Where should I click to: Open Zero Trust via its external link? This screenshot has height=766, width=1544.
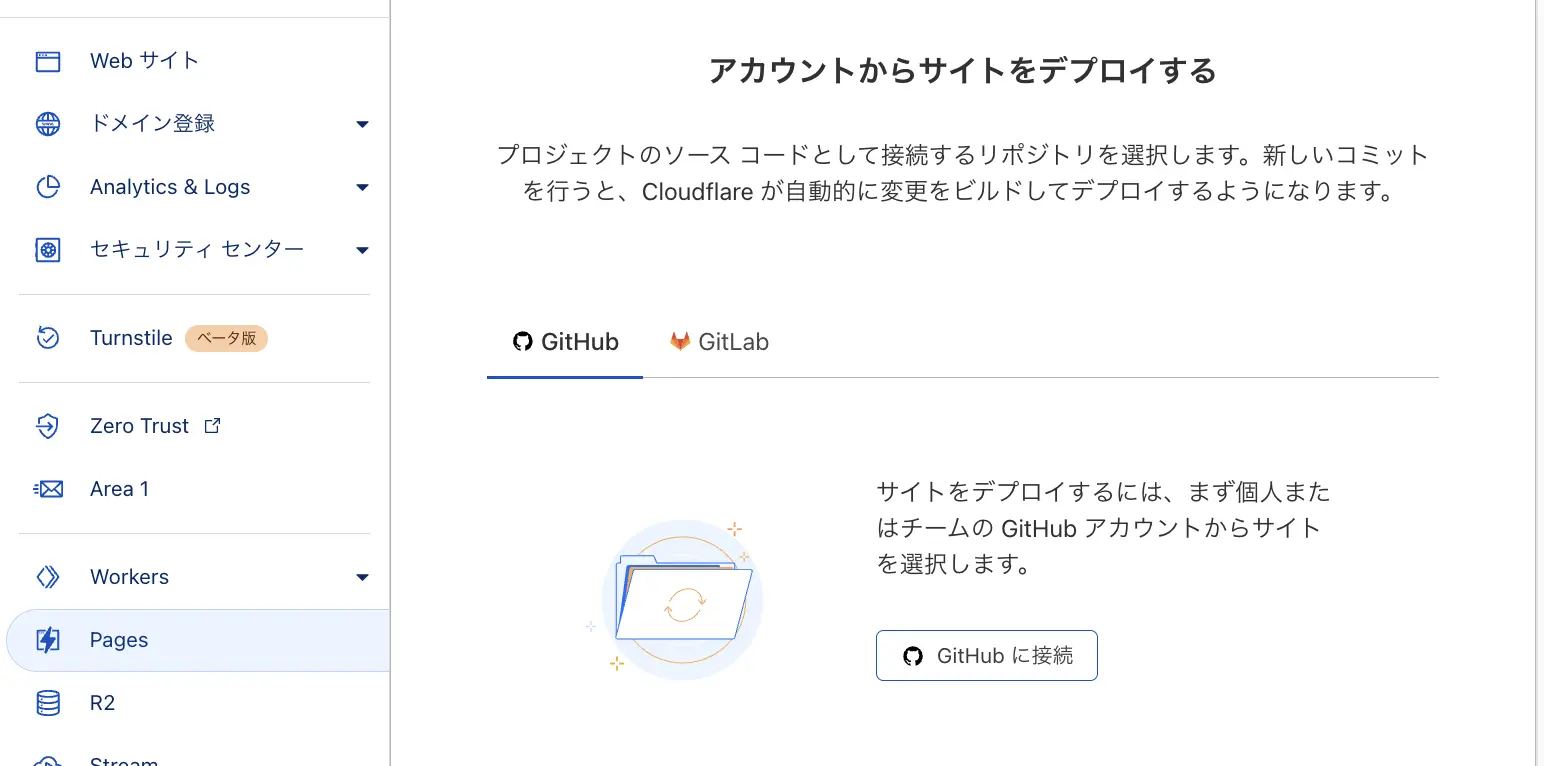point(212,425)
